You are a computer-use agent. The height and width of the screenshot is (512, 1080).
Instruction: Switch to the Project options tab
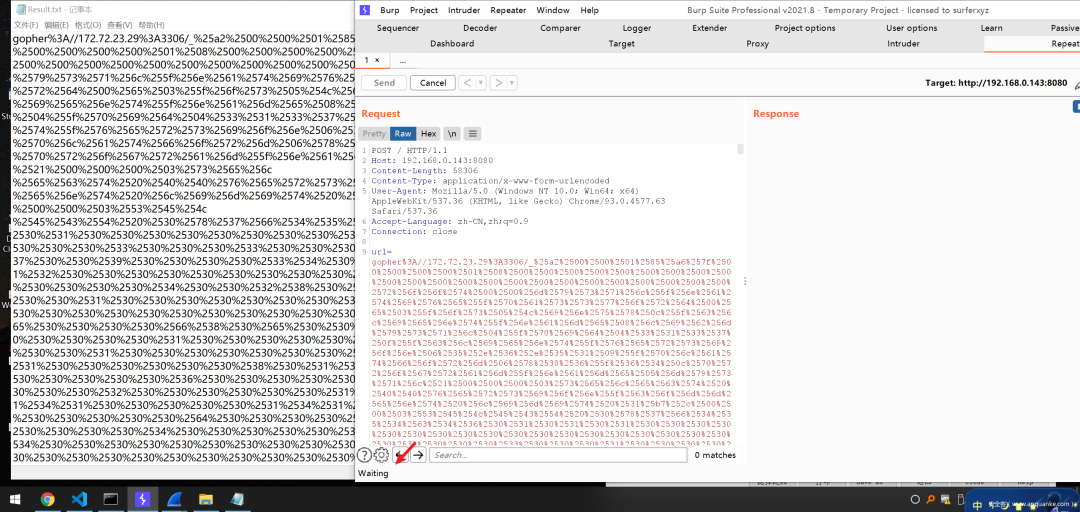pyautogui.click(x=804, y=28)
